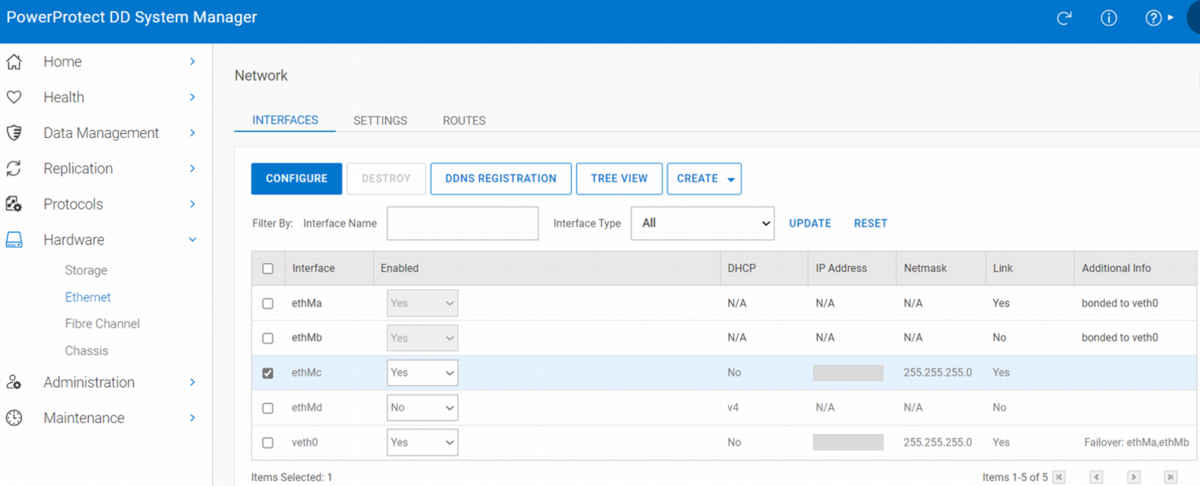The height and width of the screenshot is (486, 1200).
Task: Click the Health heart icon
Action: 14,97
